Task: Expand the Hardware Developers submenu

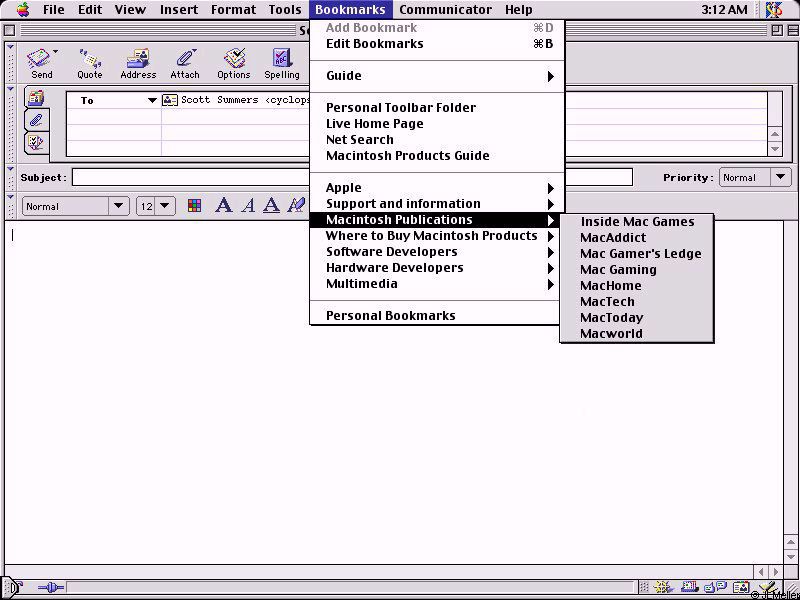Action: pyautogui.click(x=437, y=268)
